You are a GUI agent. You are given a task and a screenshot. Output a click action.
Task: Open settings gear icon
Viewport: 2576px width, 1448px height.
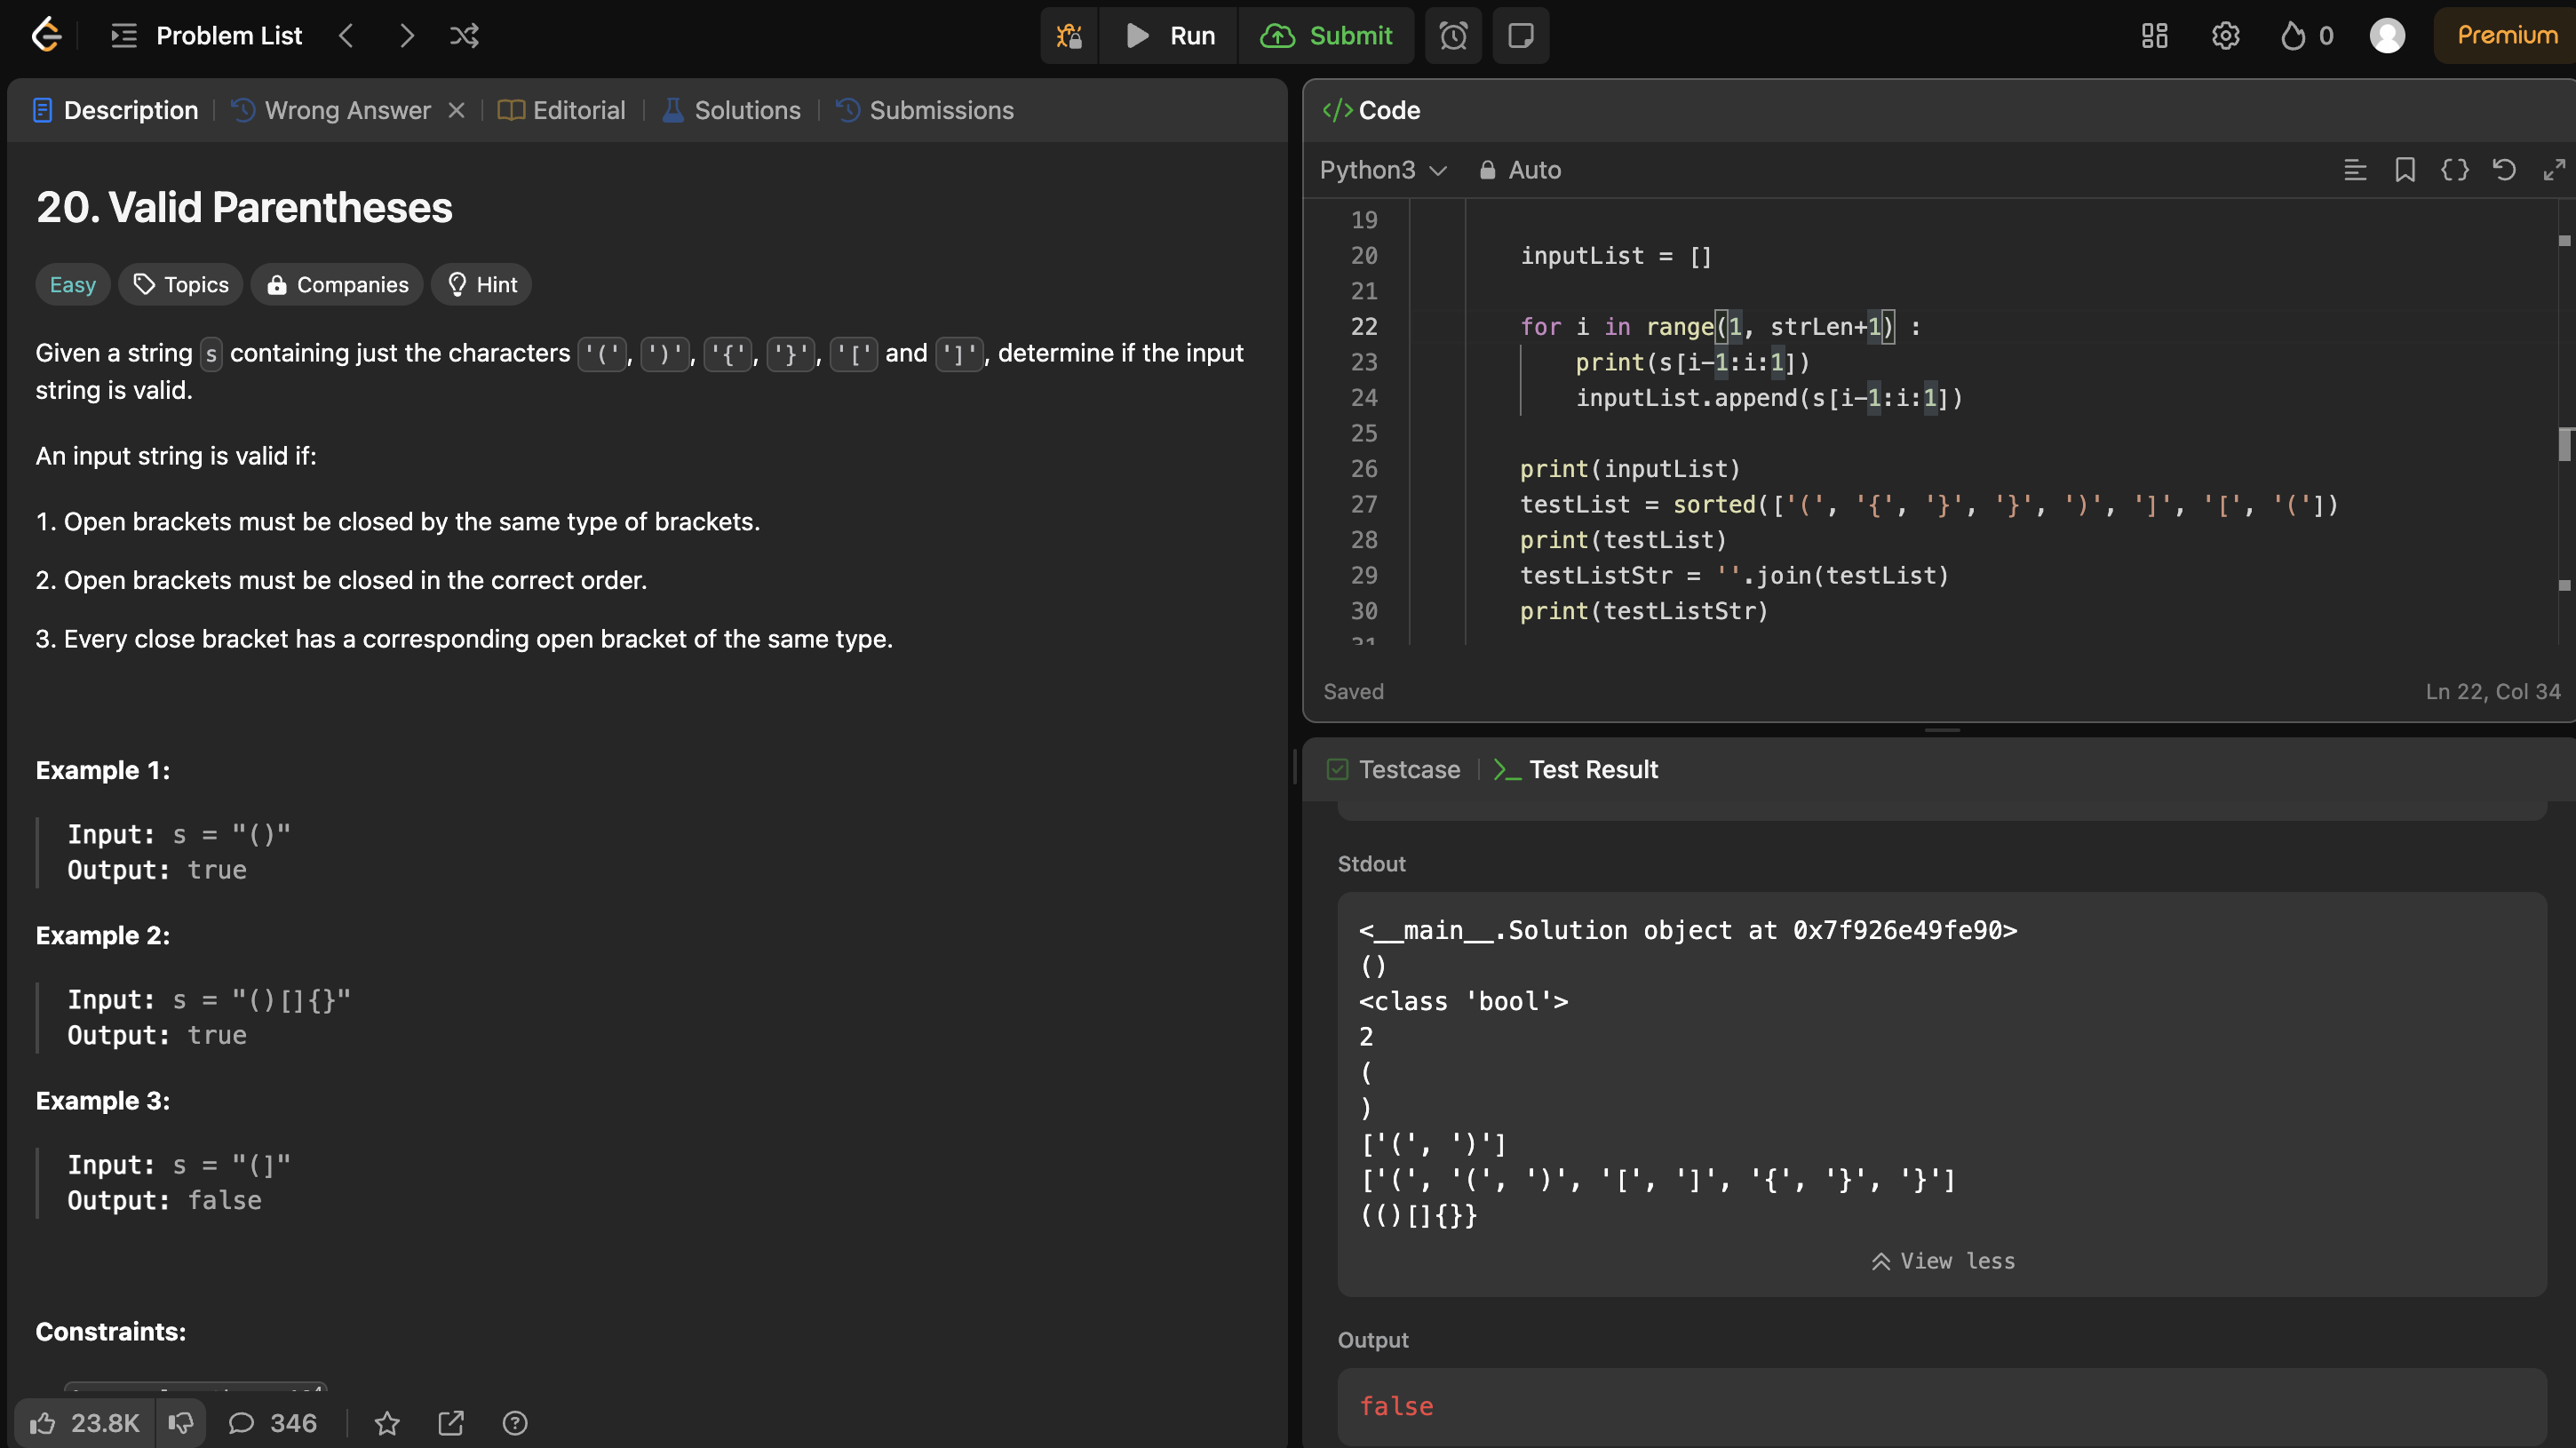point(2225,36)
